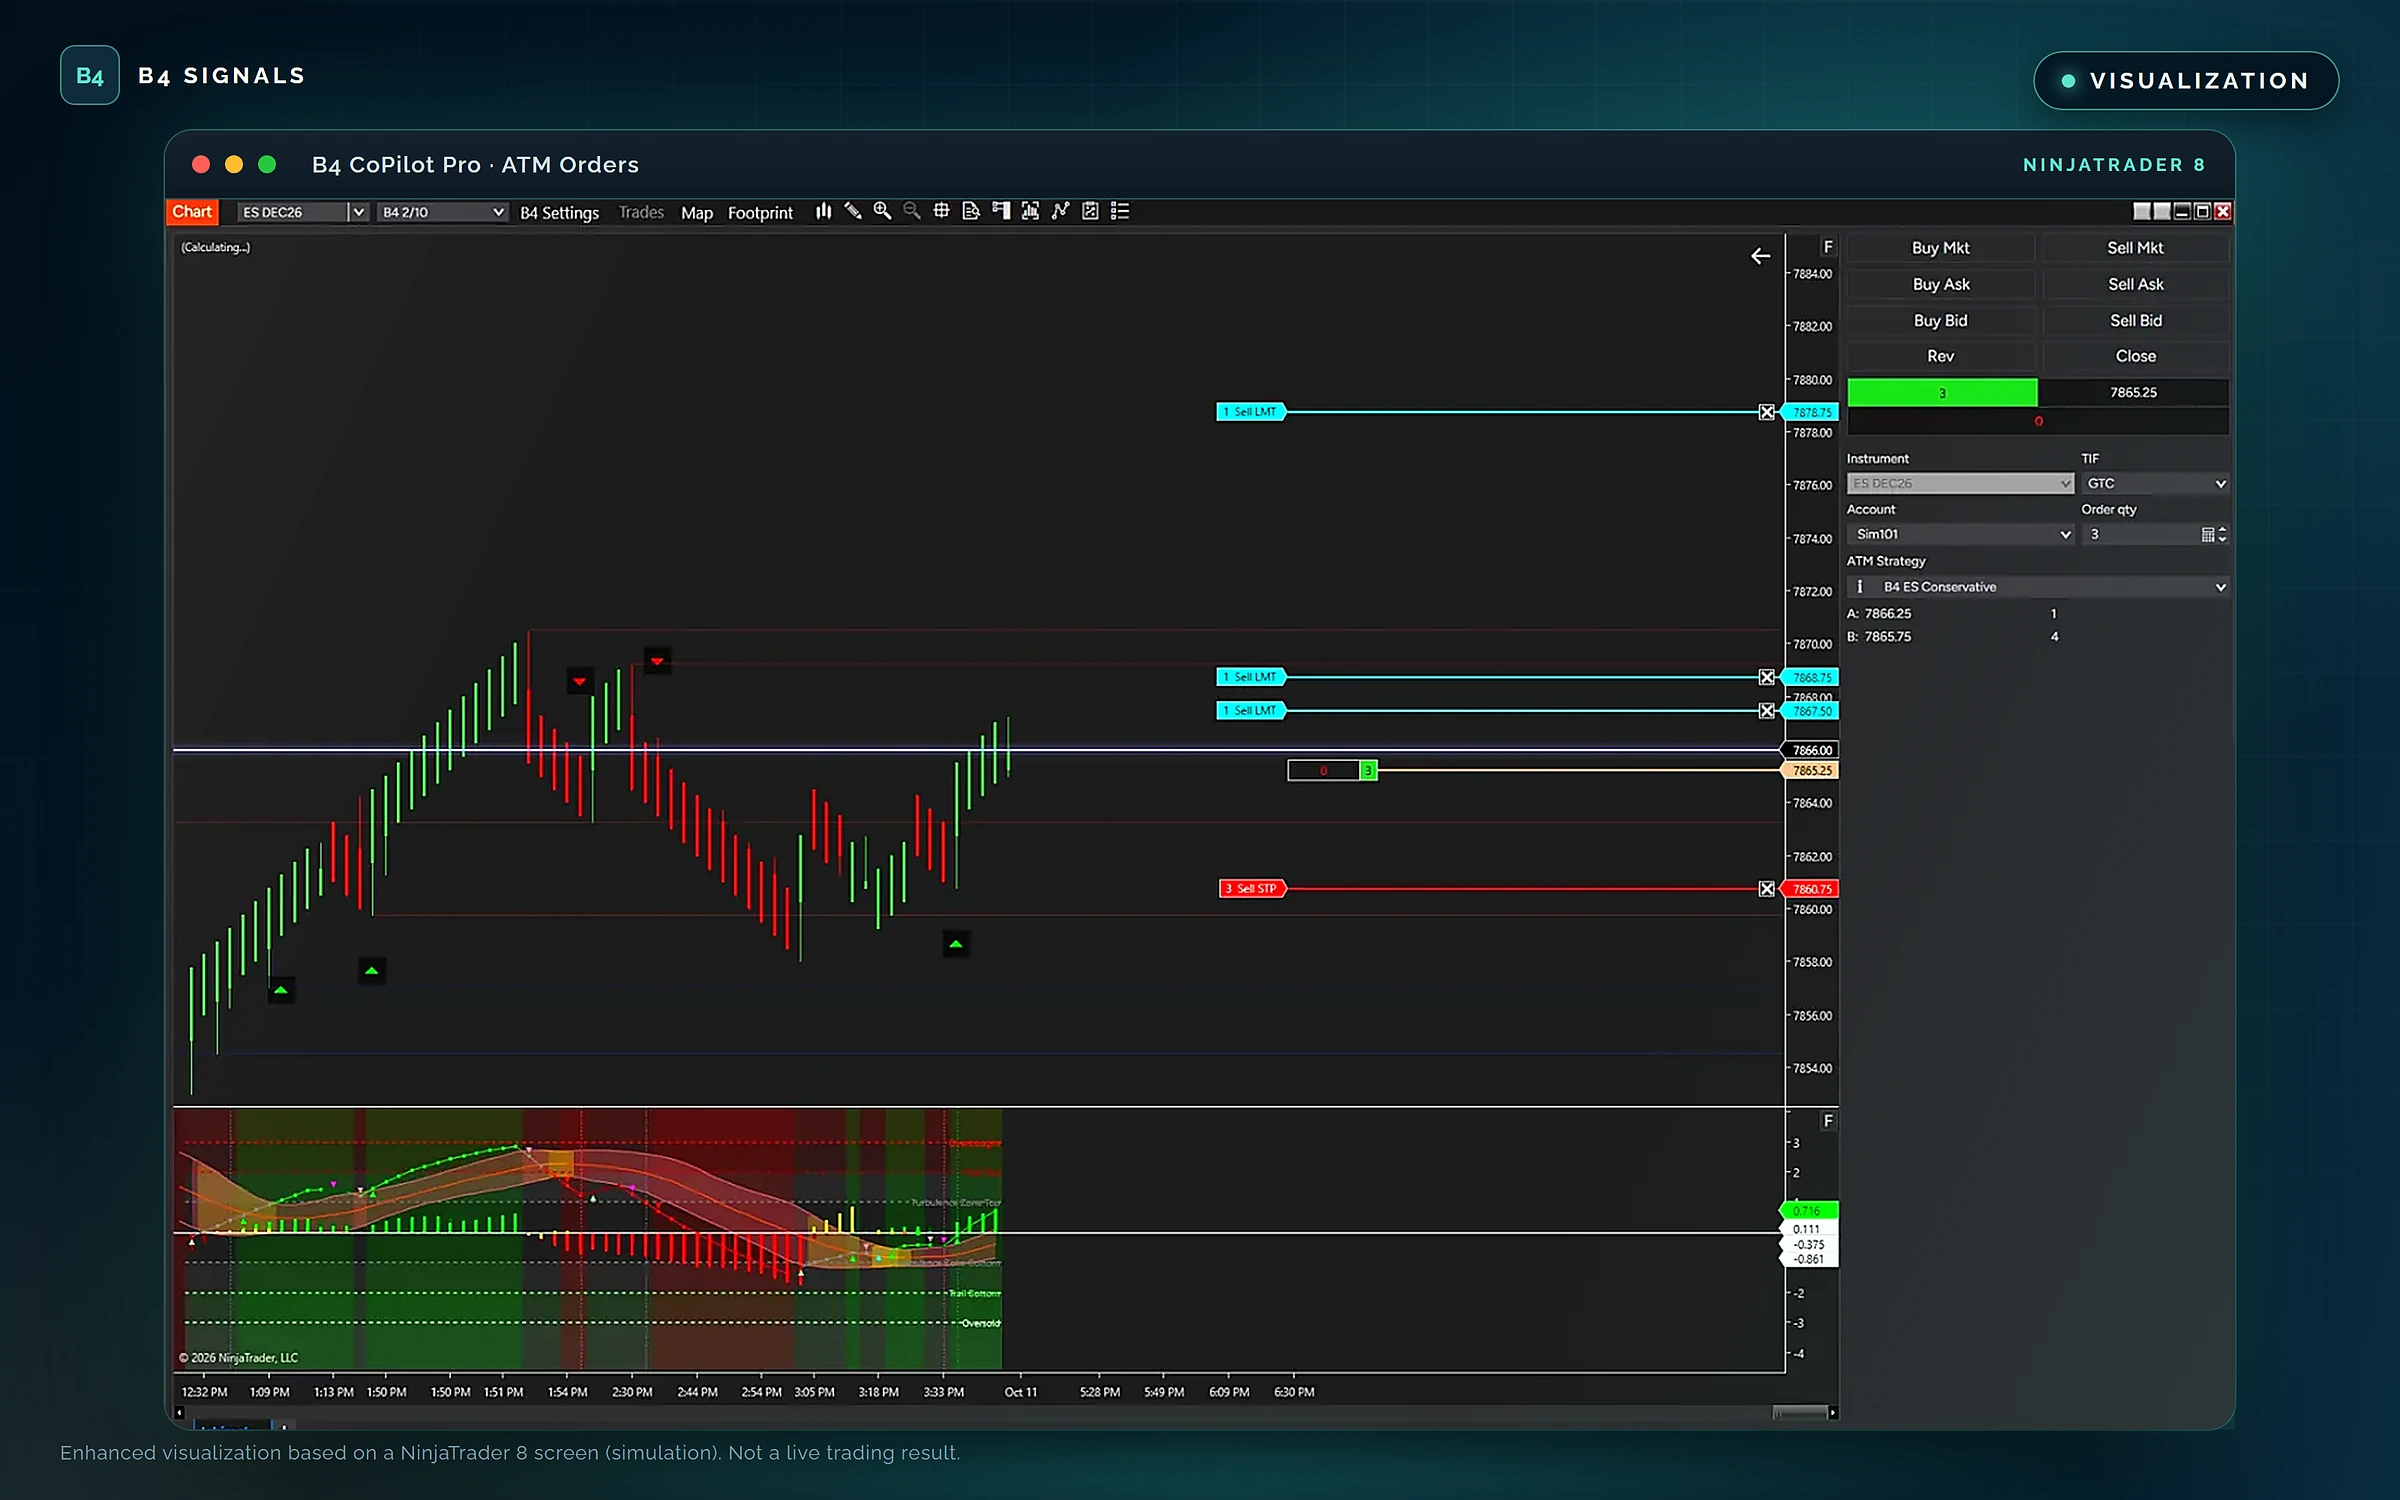Click the Rev button

(x=1940, y=356)
